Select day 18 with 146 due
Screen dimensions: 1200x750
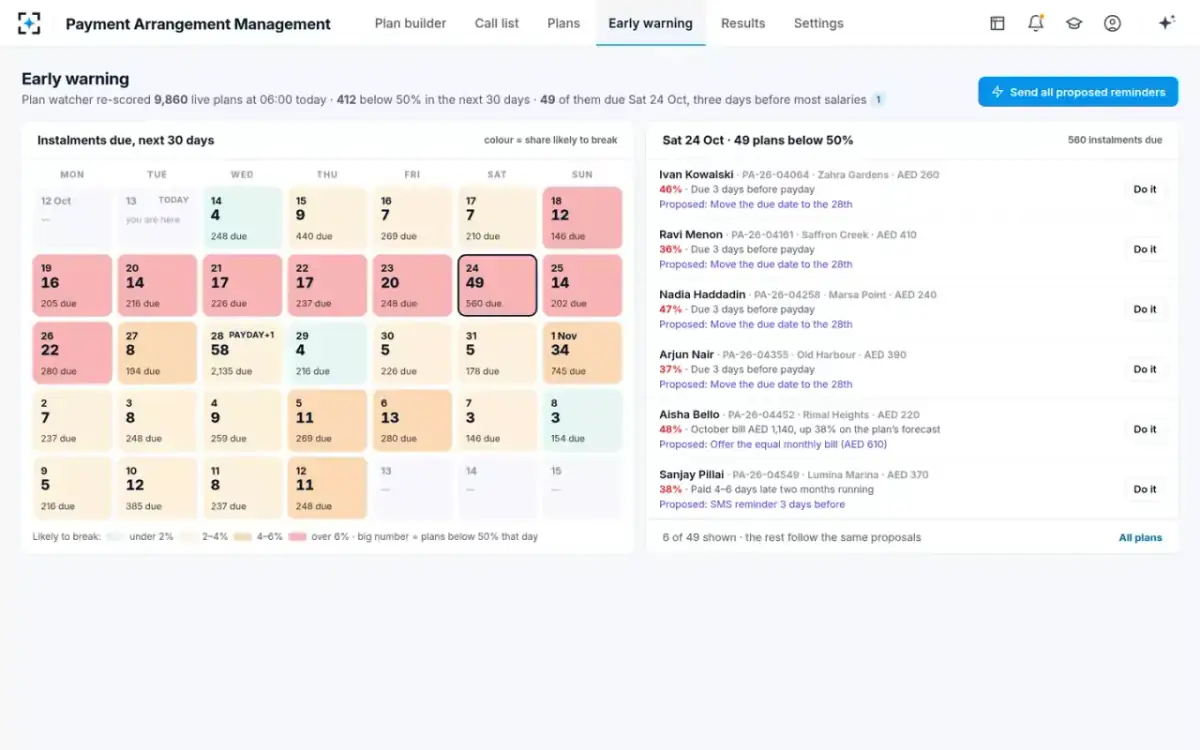pos(582,218)
